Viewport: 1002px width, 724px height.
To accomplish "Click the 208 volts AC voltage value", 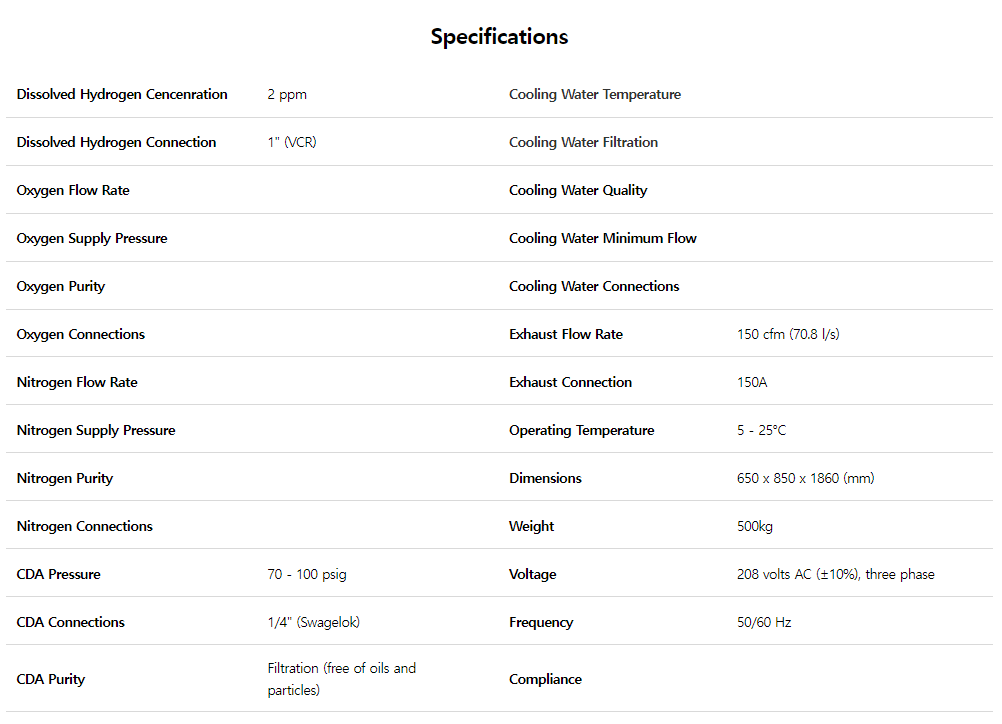I will pos(835,574).
